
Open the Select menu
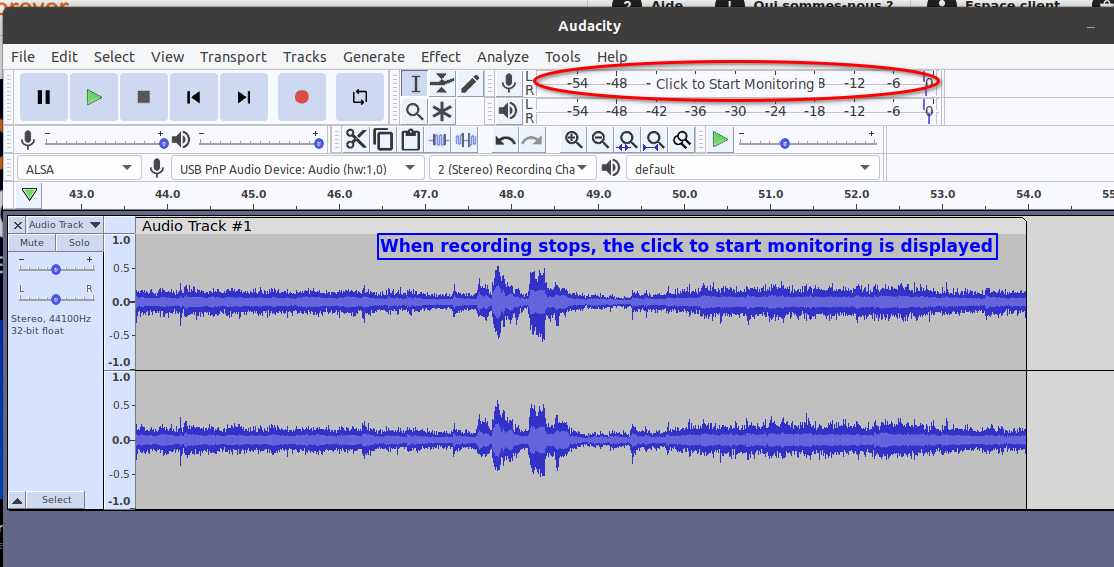pos(114,57)
